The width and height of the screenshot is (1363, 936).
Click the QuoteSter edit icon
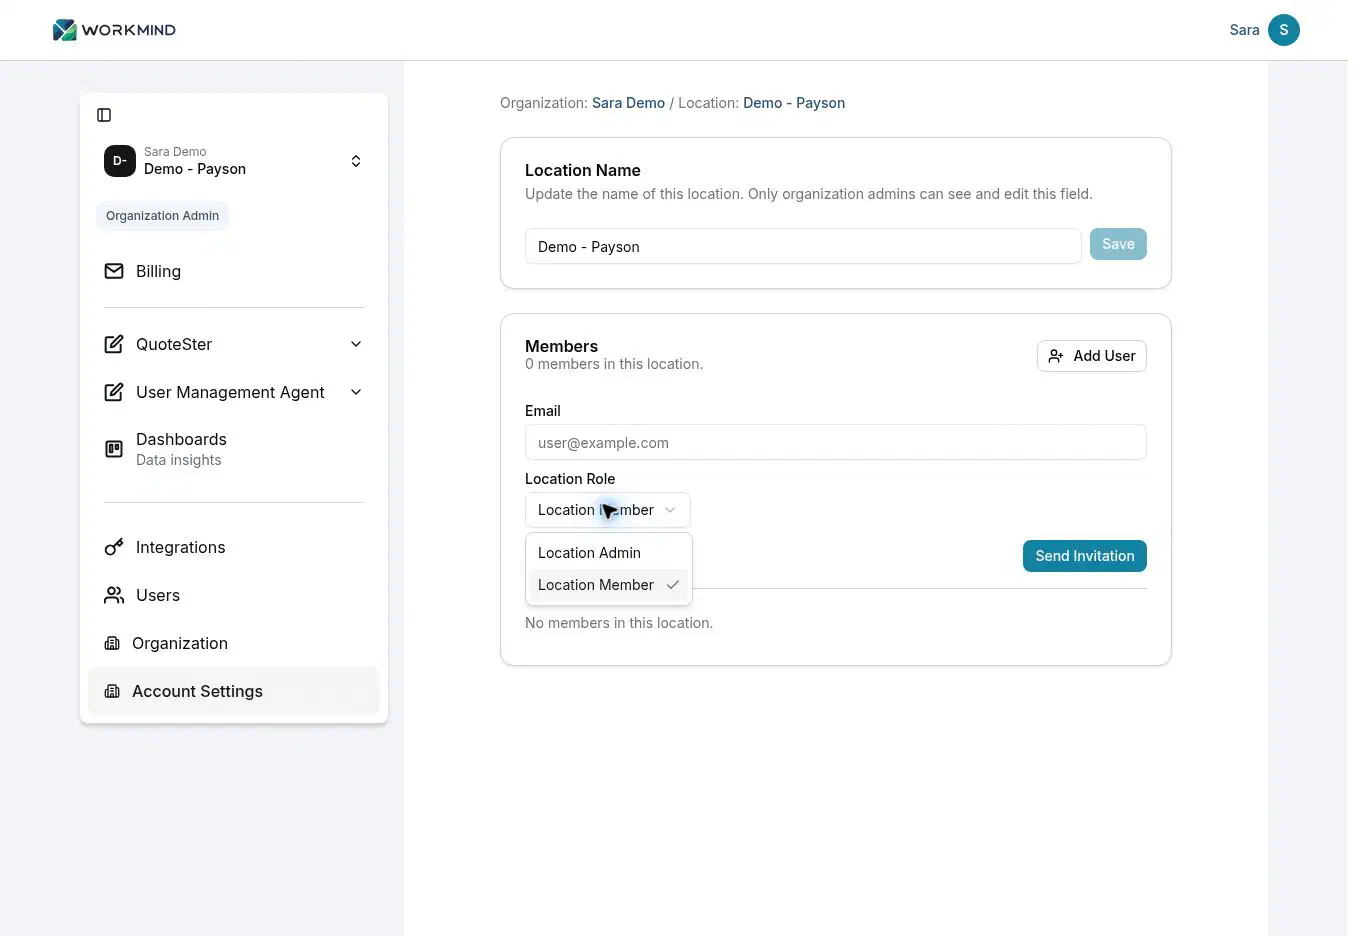(x=114, y=344)
